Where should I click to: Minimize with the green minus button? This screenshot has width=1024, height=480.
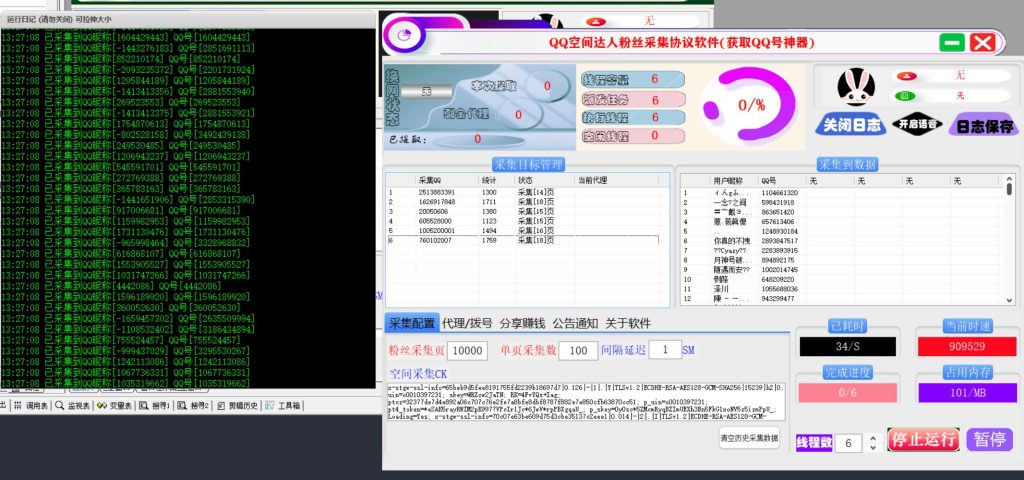coord(952,43)
